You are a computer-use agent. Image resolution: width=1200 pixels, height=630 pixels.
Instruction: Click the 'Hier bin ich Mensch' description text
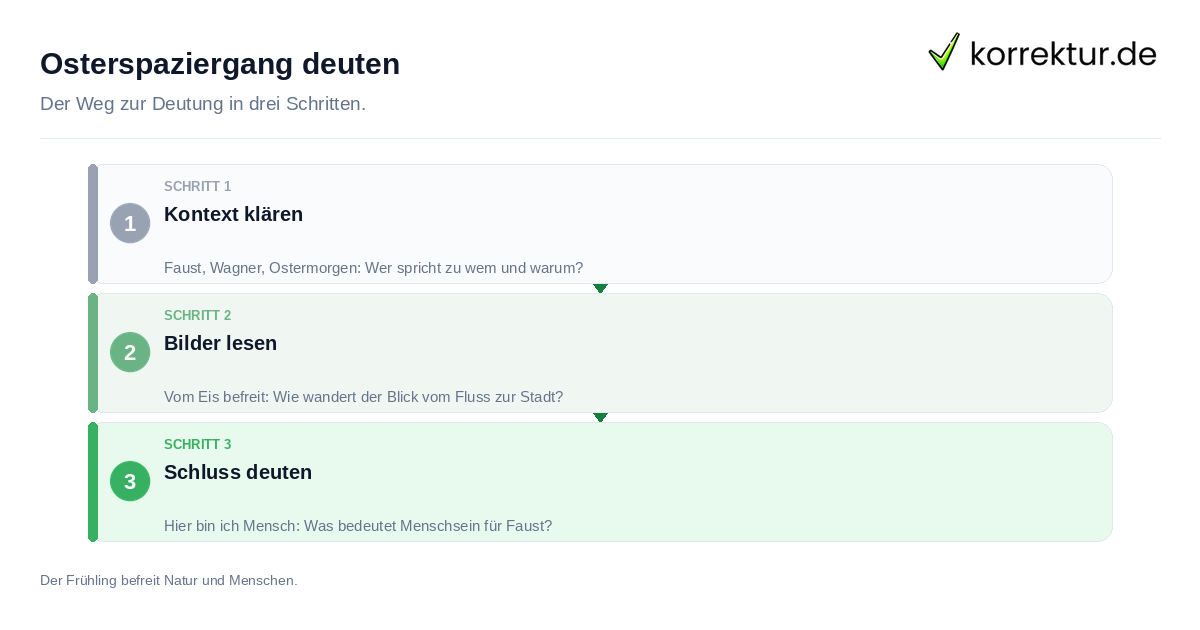pyautogui.click(x=358, y=526)
